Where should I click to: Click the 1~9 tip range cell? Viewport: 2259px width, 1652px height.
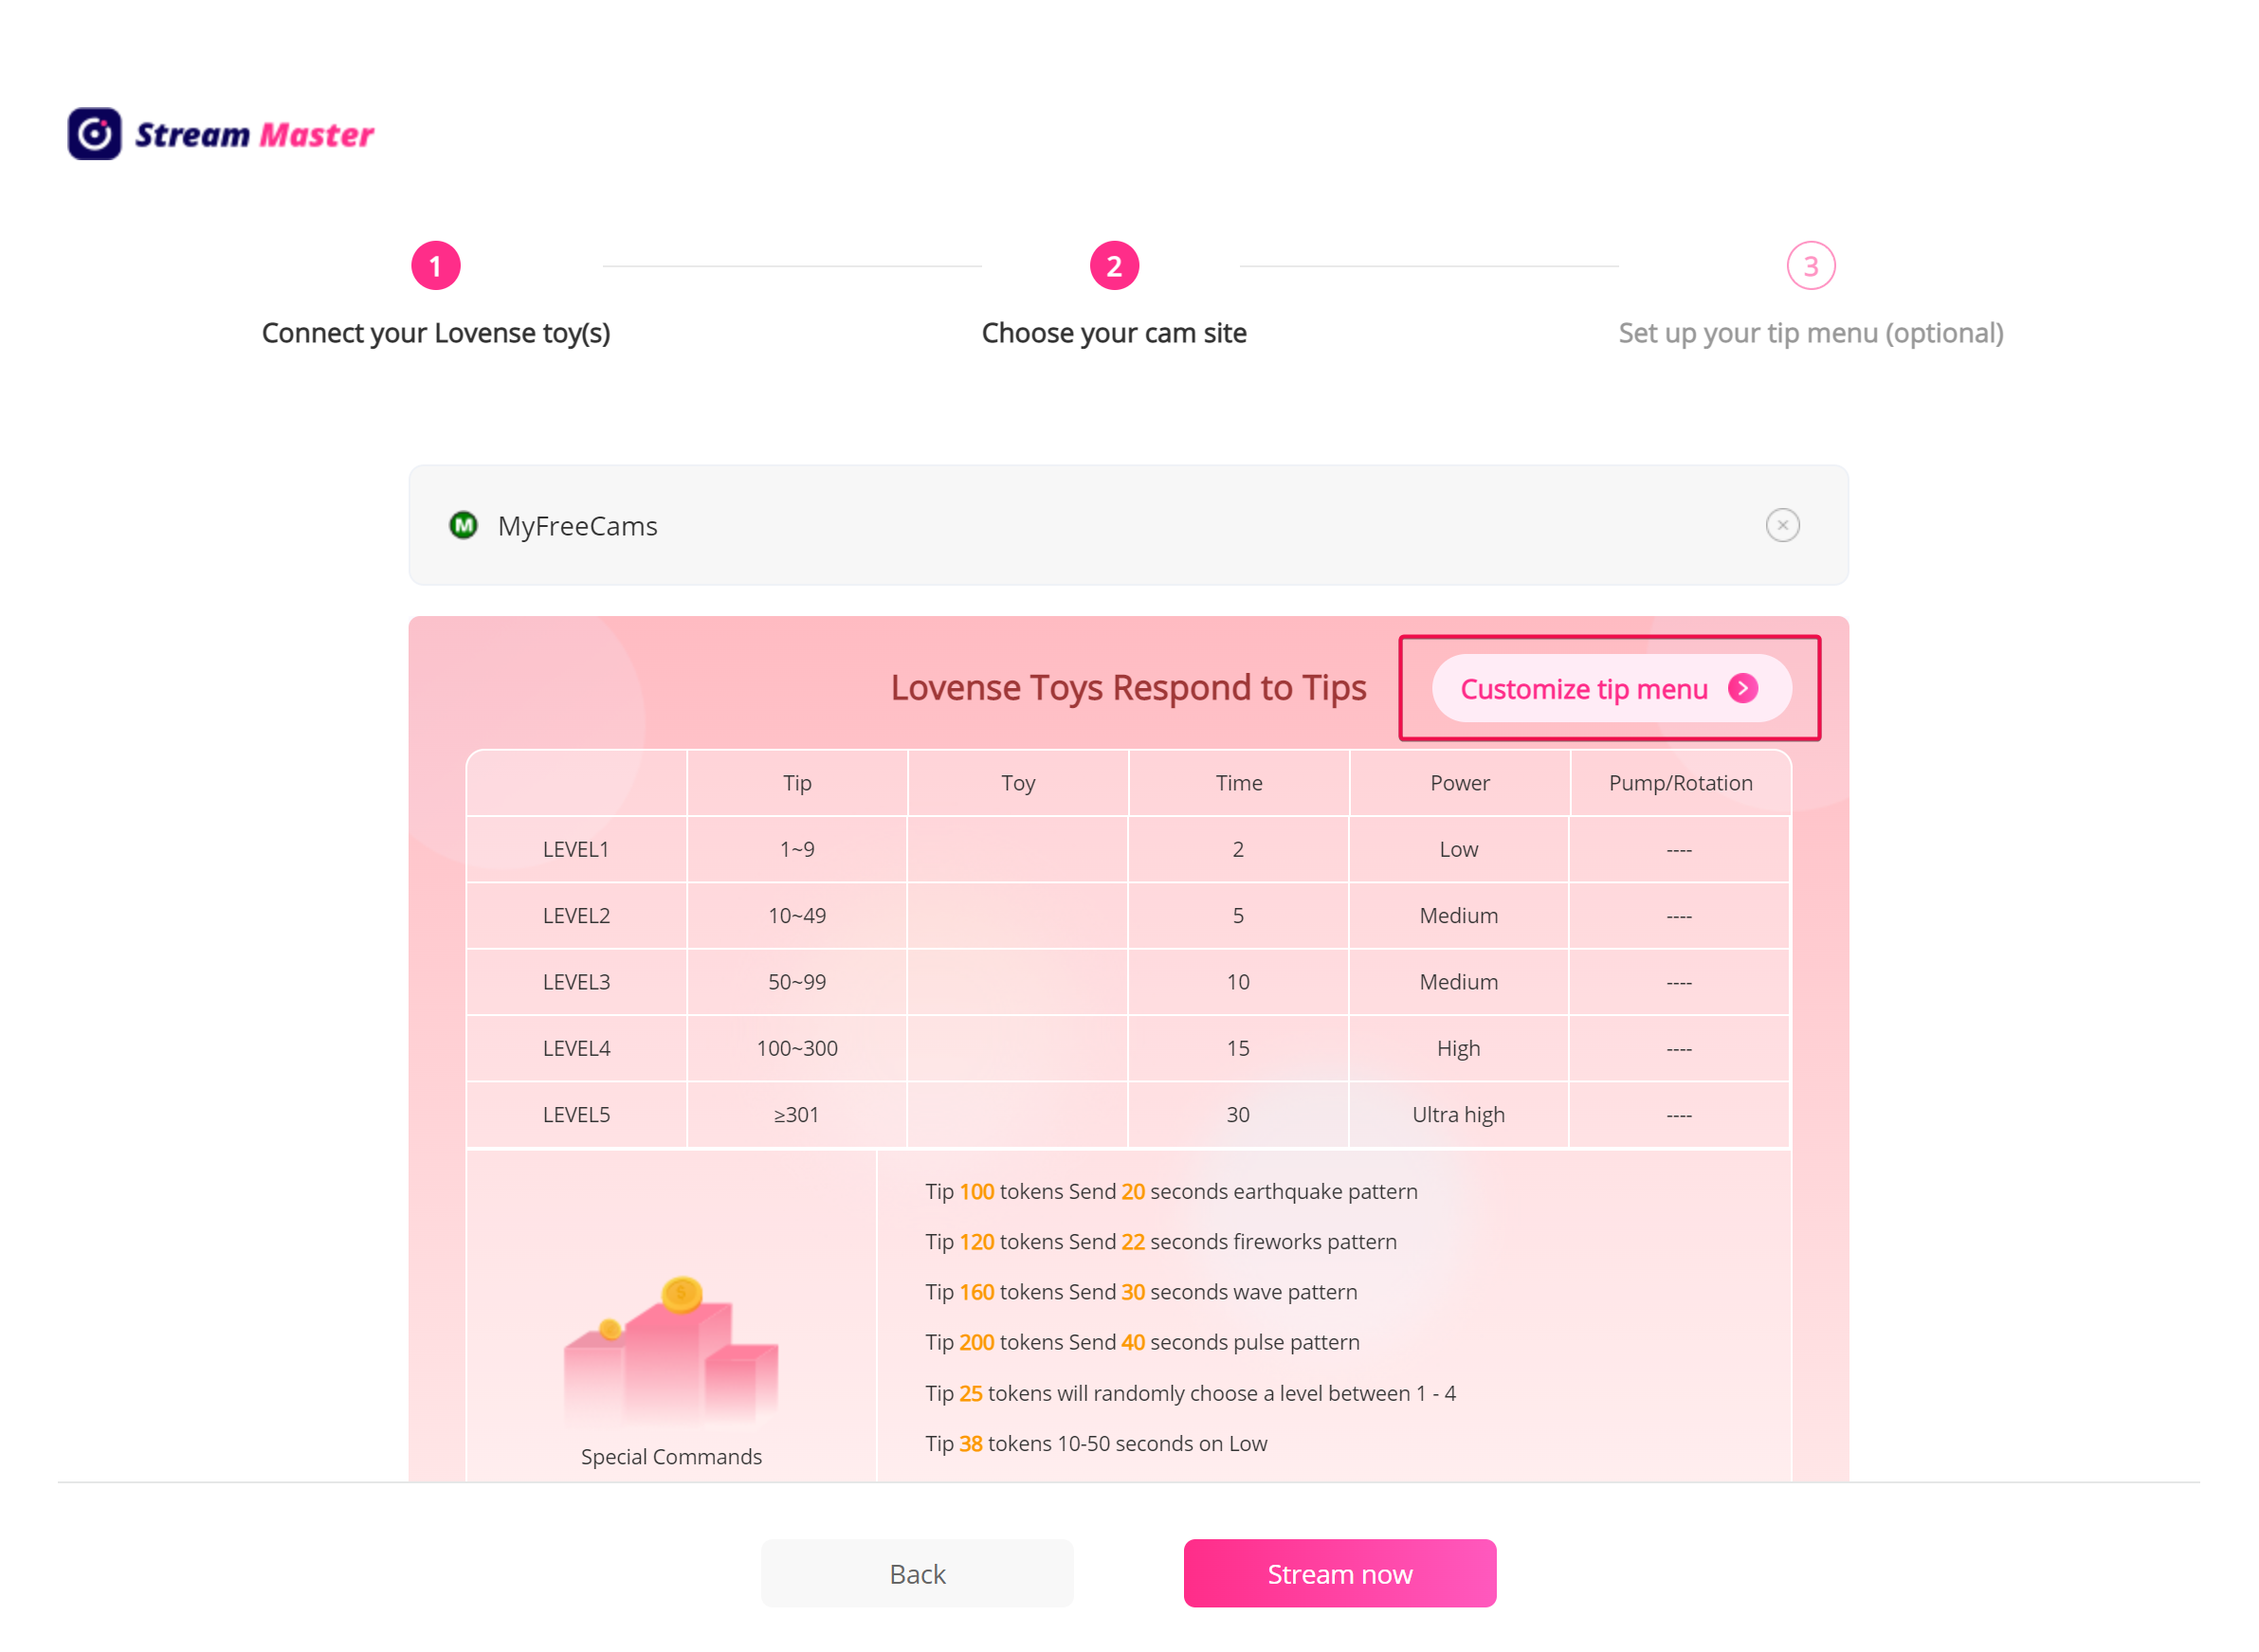(x=797, y=849)
